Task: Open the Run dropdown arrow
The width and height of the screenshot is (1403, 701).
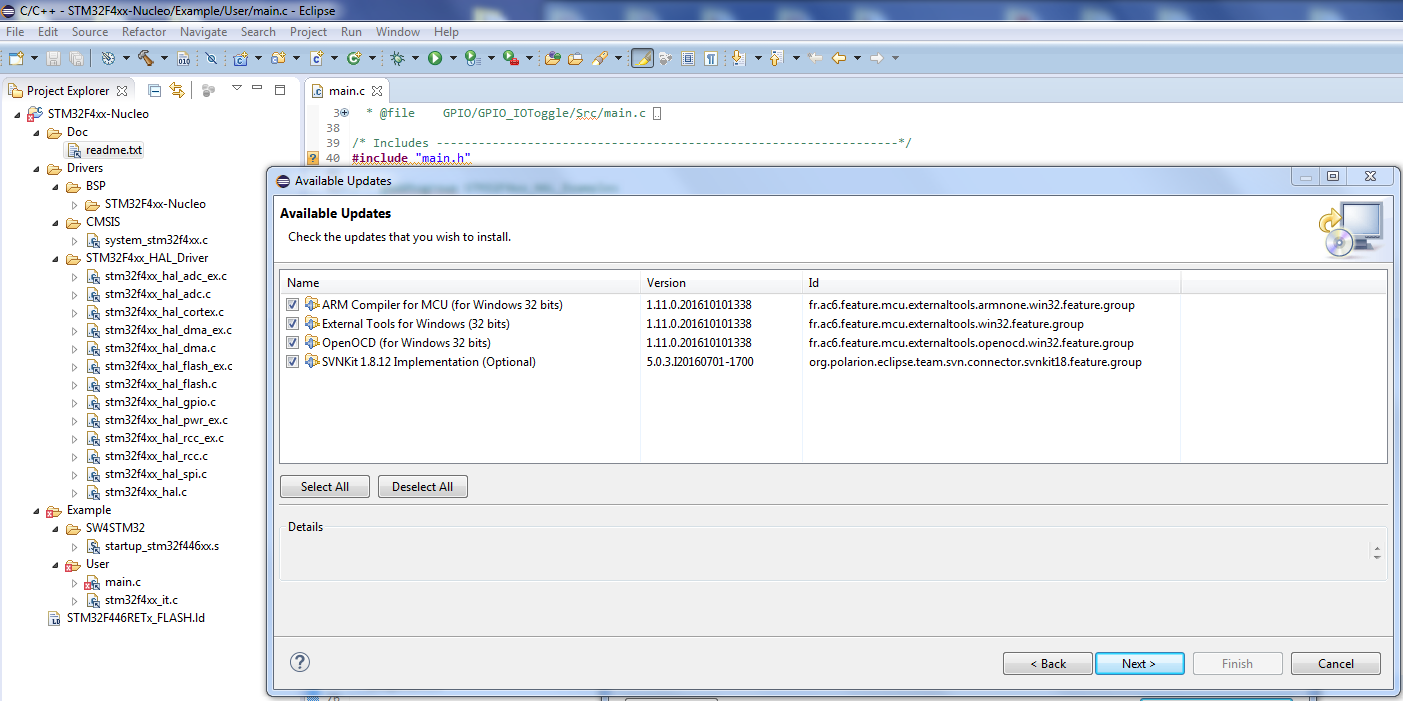Action: [x=453, y=58]
